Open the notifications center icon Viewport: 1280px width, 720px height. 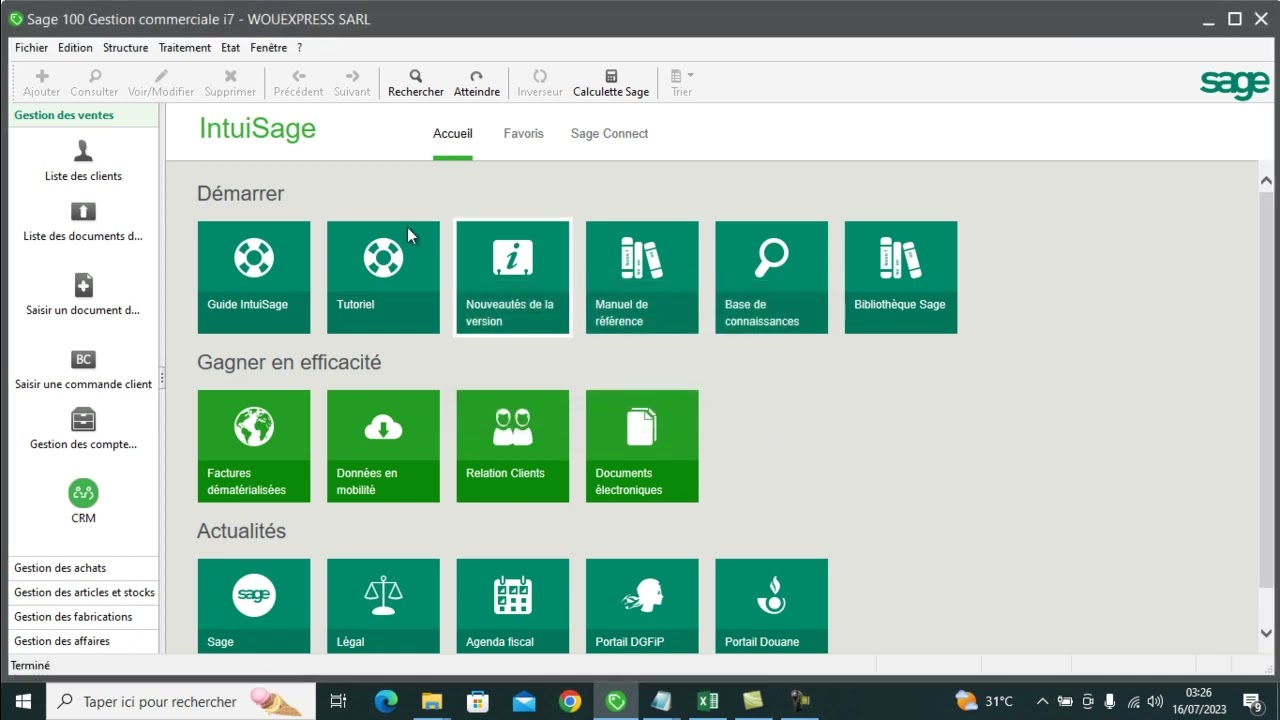tap(1252, 701)
